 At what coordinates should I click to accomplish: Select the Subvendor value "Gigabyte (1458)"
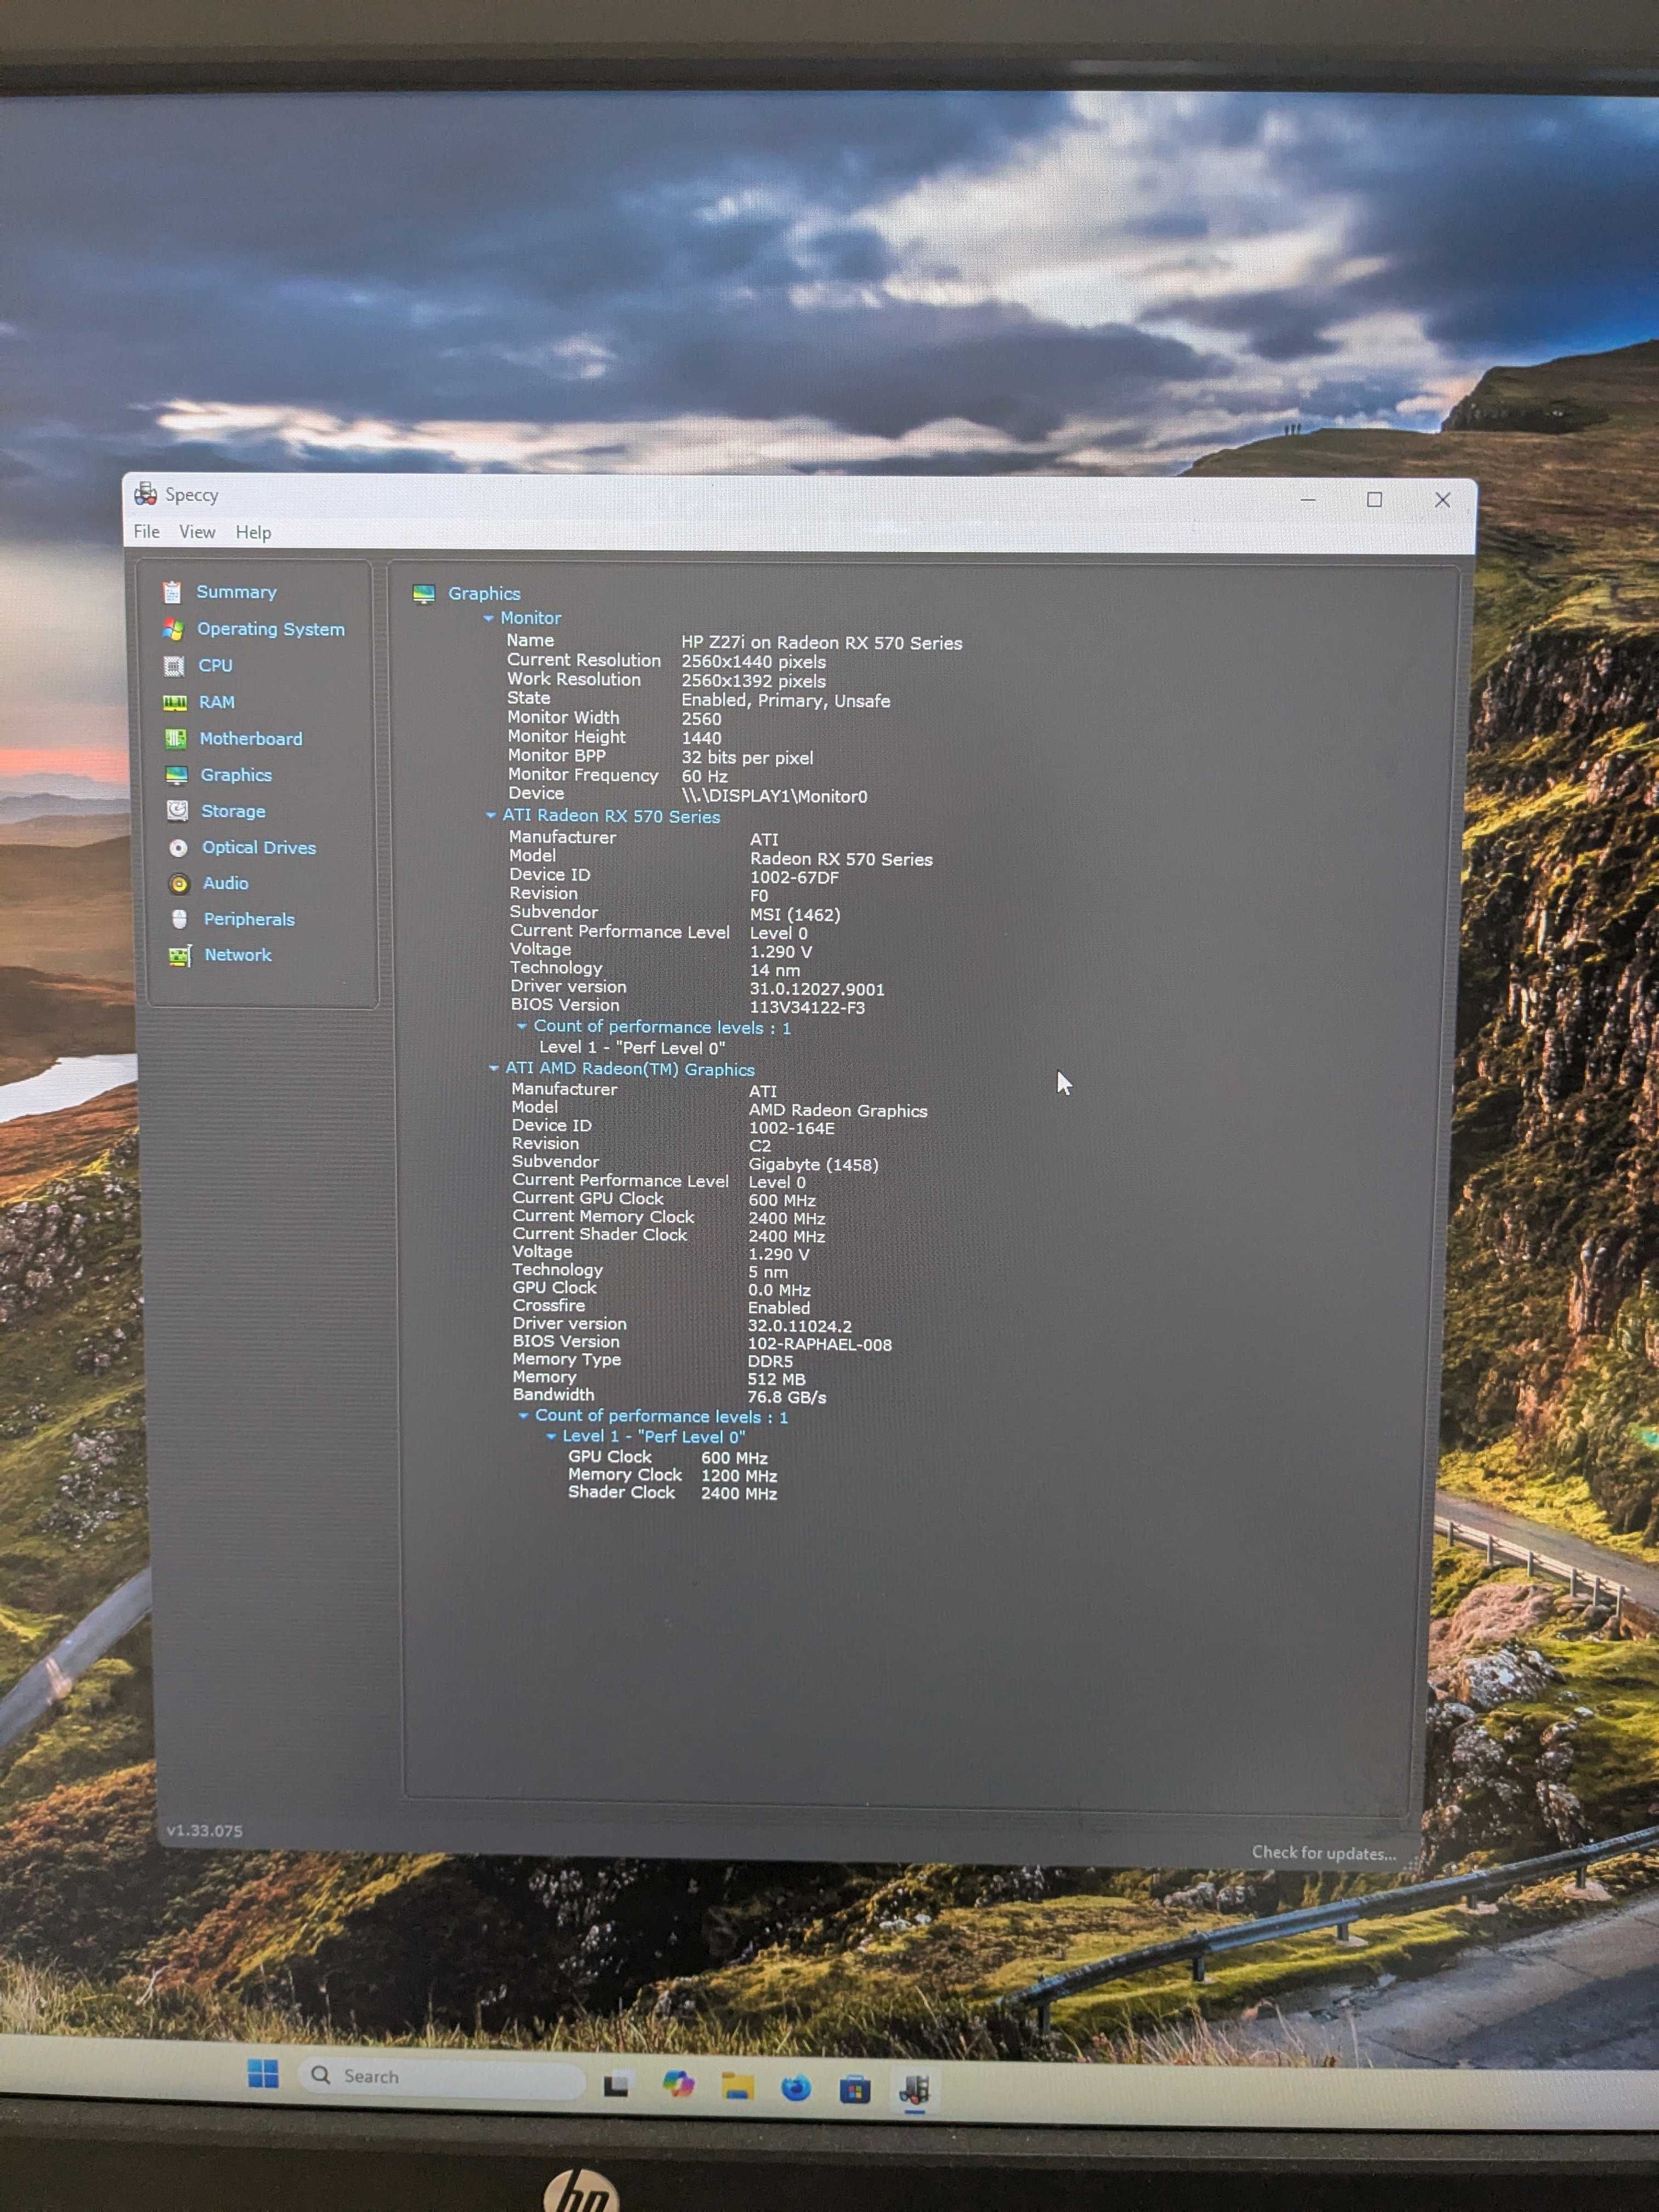pos(814,1165)
